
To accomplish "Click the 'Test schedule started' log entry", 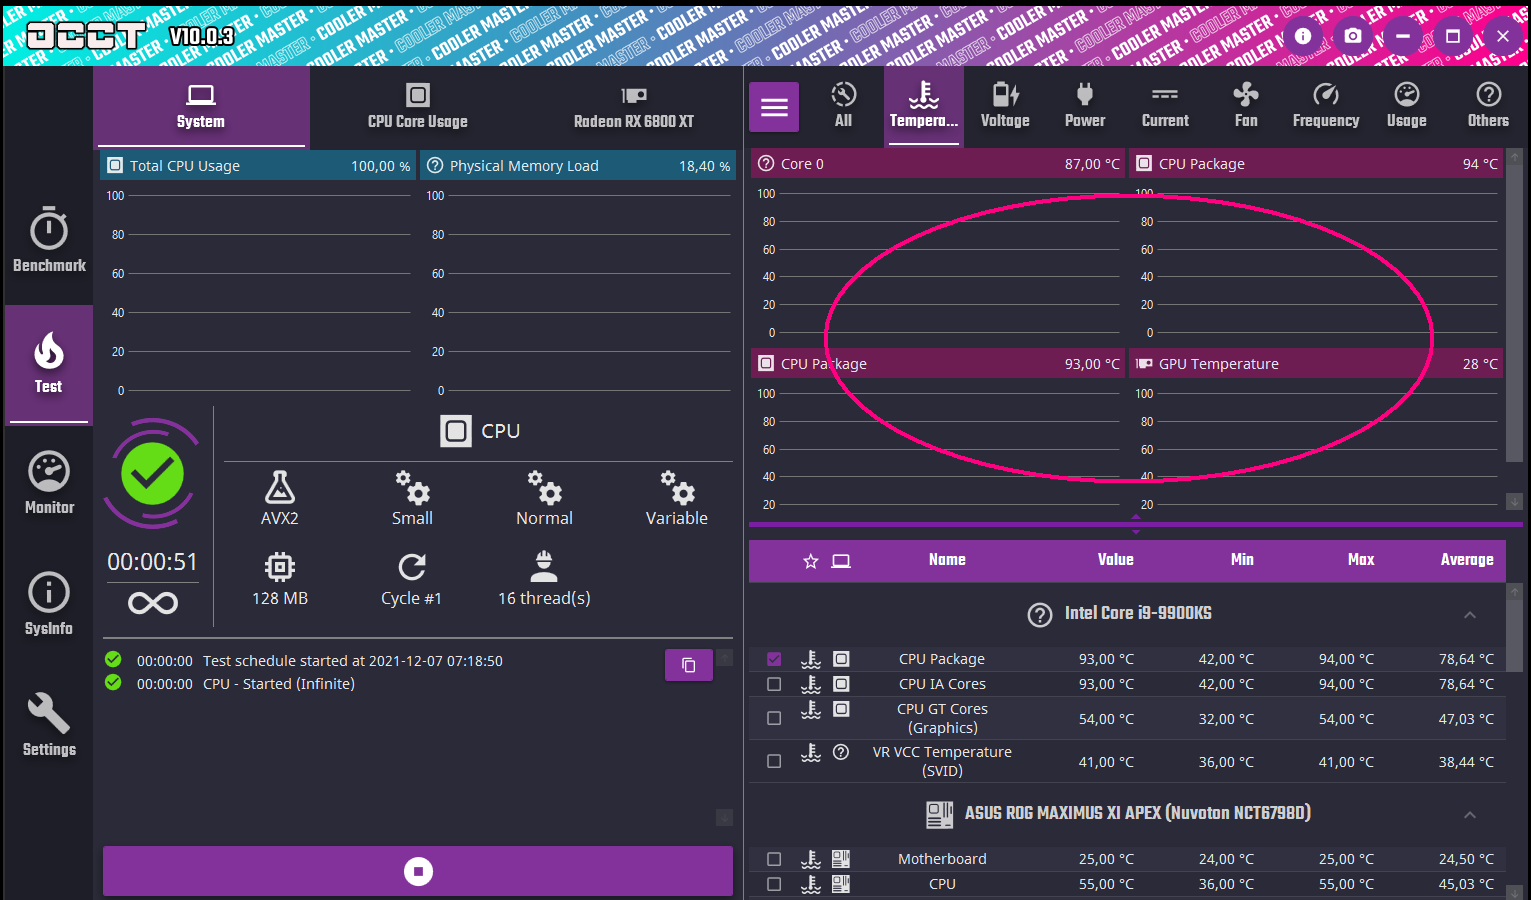I will tap(353, 661).
